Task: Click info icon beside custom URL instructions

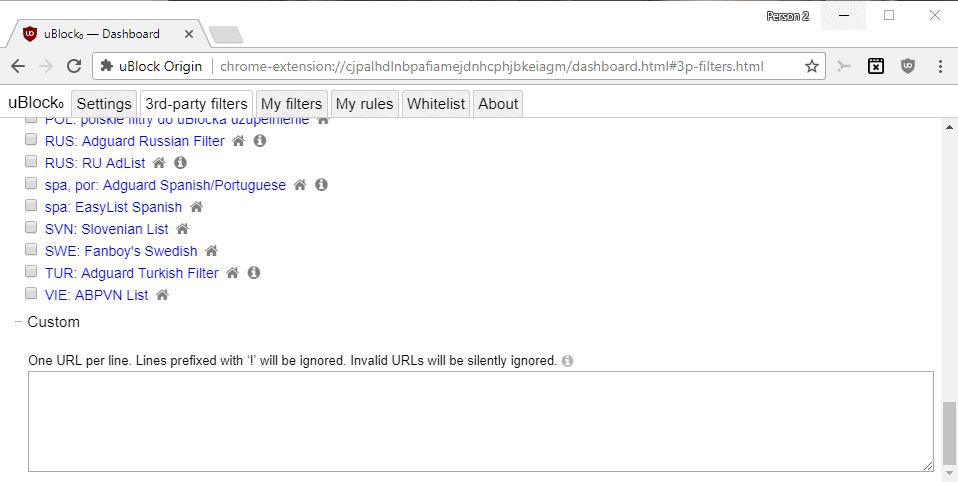Action: (568, 361)
